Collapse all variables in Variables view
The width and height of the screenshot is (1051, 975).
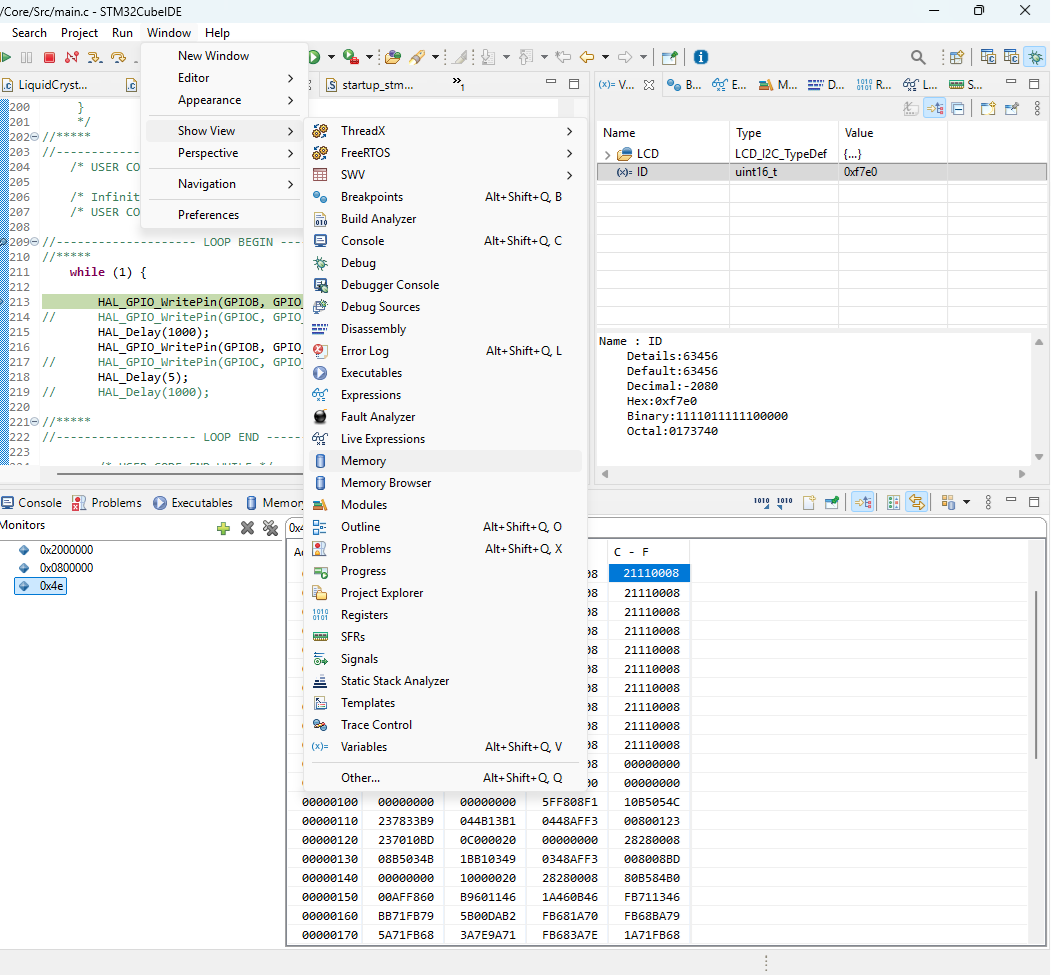pos(958,109)
